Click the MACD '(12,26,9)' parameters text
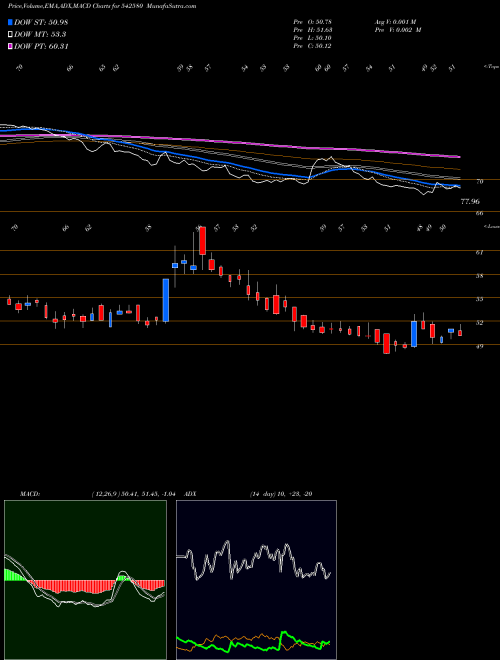The height and width of the screenshot is (660, 500). [x=106, y=494]
